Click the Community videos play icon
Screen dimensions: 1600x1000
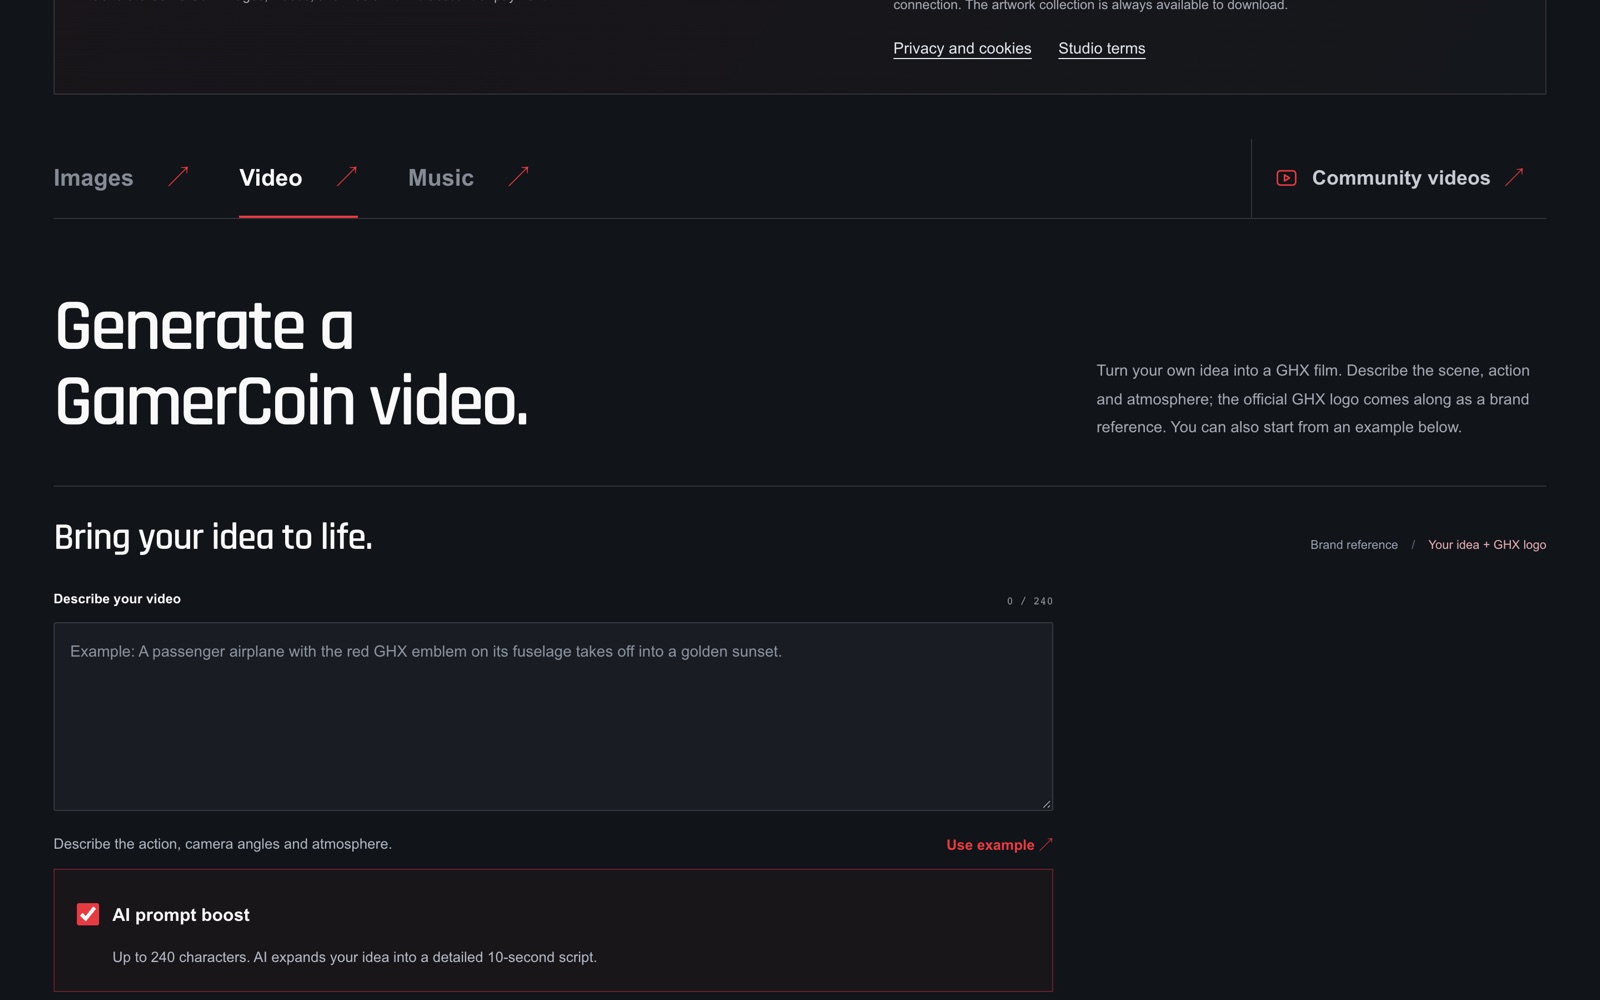coord(1287,178)
